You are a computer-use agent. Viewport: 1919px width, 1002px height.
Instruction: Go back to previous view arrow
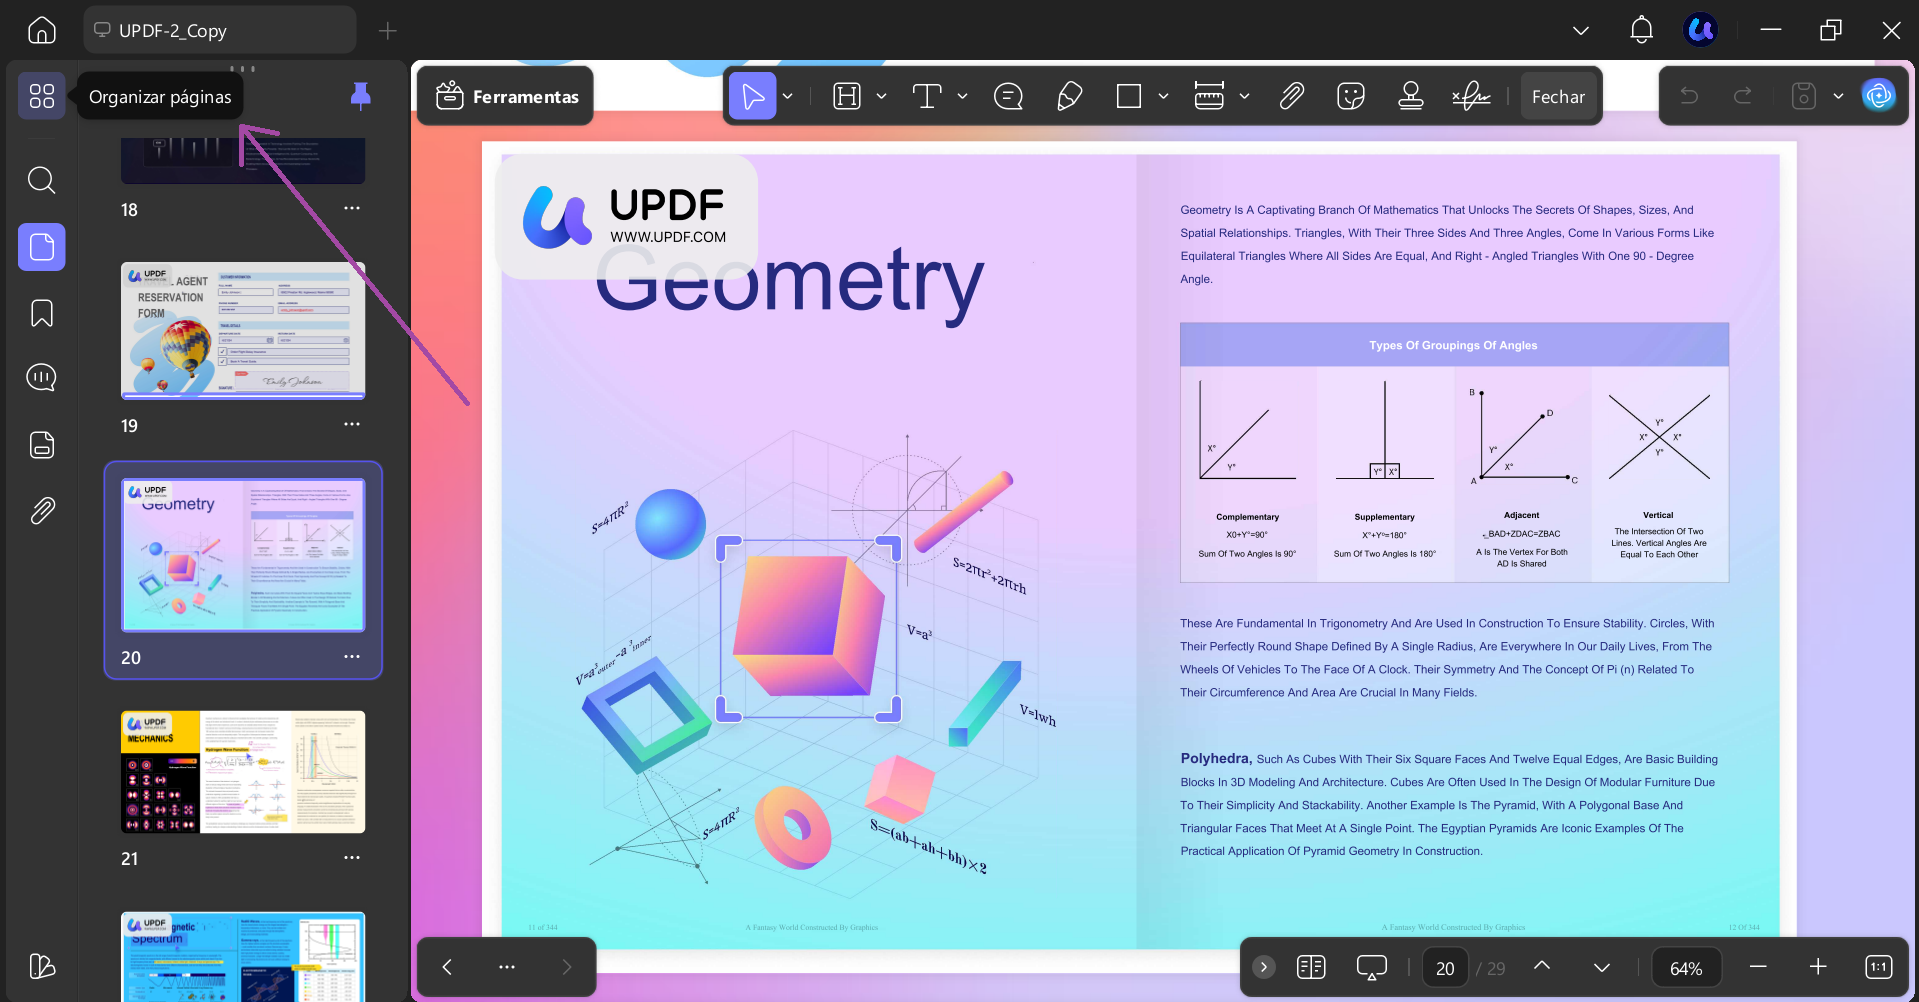click(x=447, y=967)
